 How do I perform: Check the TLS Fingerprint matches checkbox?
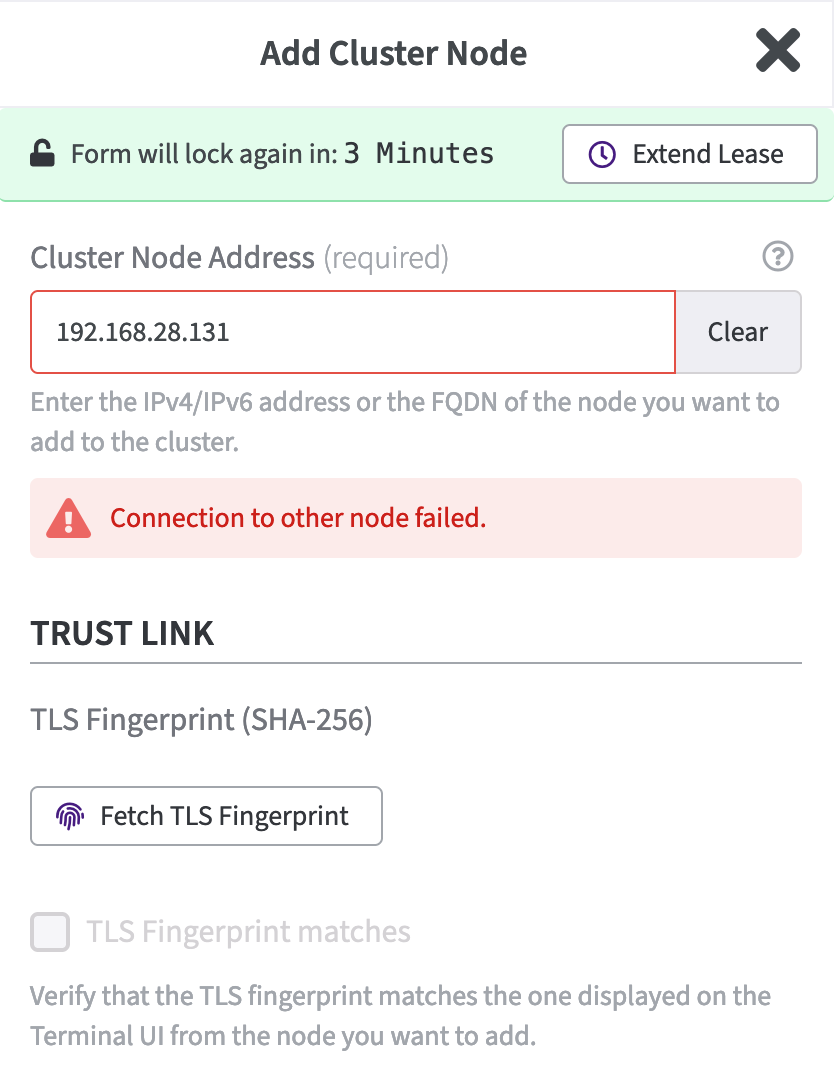(49, 932)
